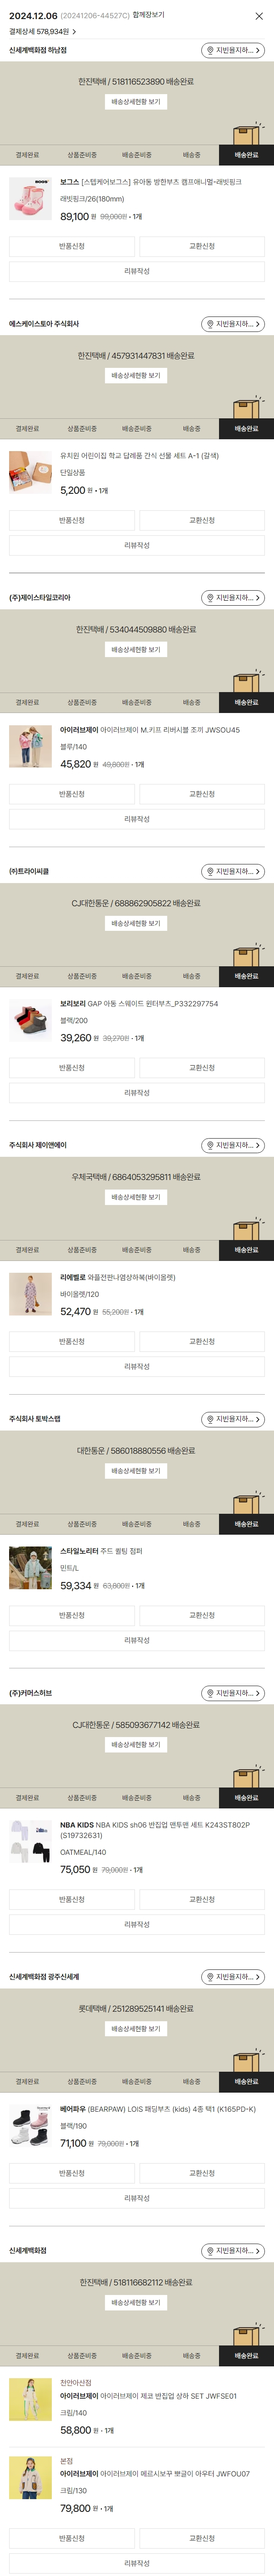The height and width of the screenshot is (2576, 274).
Task: Expand the address pill beside (주)제이스타일코리아
Action: click(232, 598)
